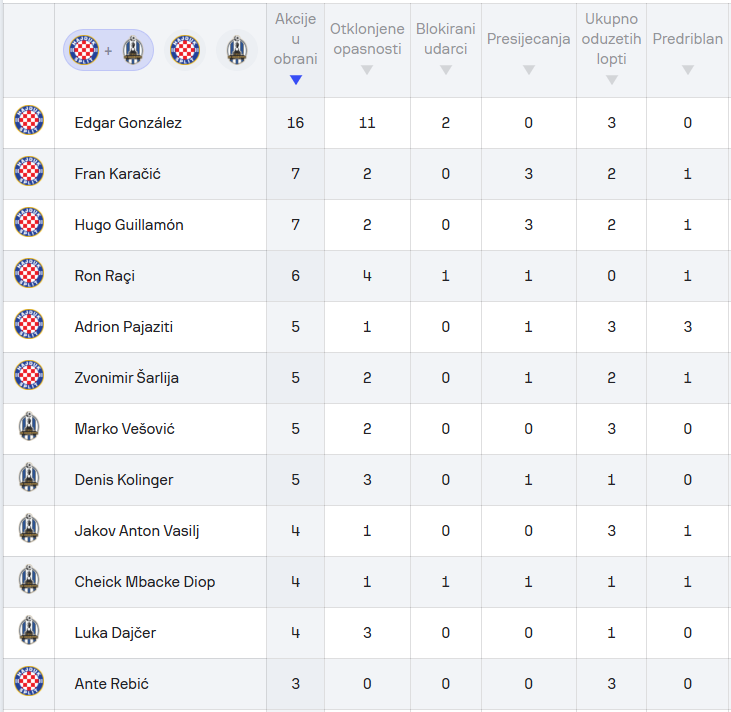Sort by Otklonjene opasnosti column
Image resolution: width=731 pixels, height=712 pixels.
tap(367, 49)
